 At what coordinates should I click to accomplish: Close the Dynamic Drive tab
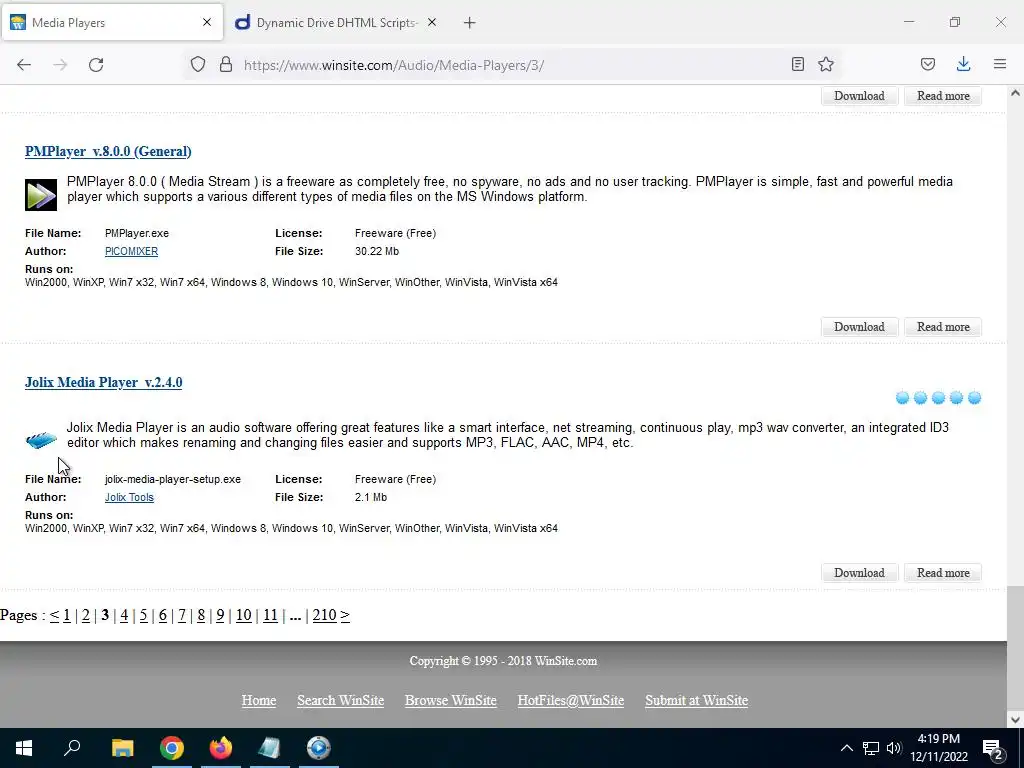pos(432,22)
